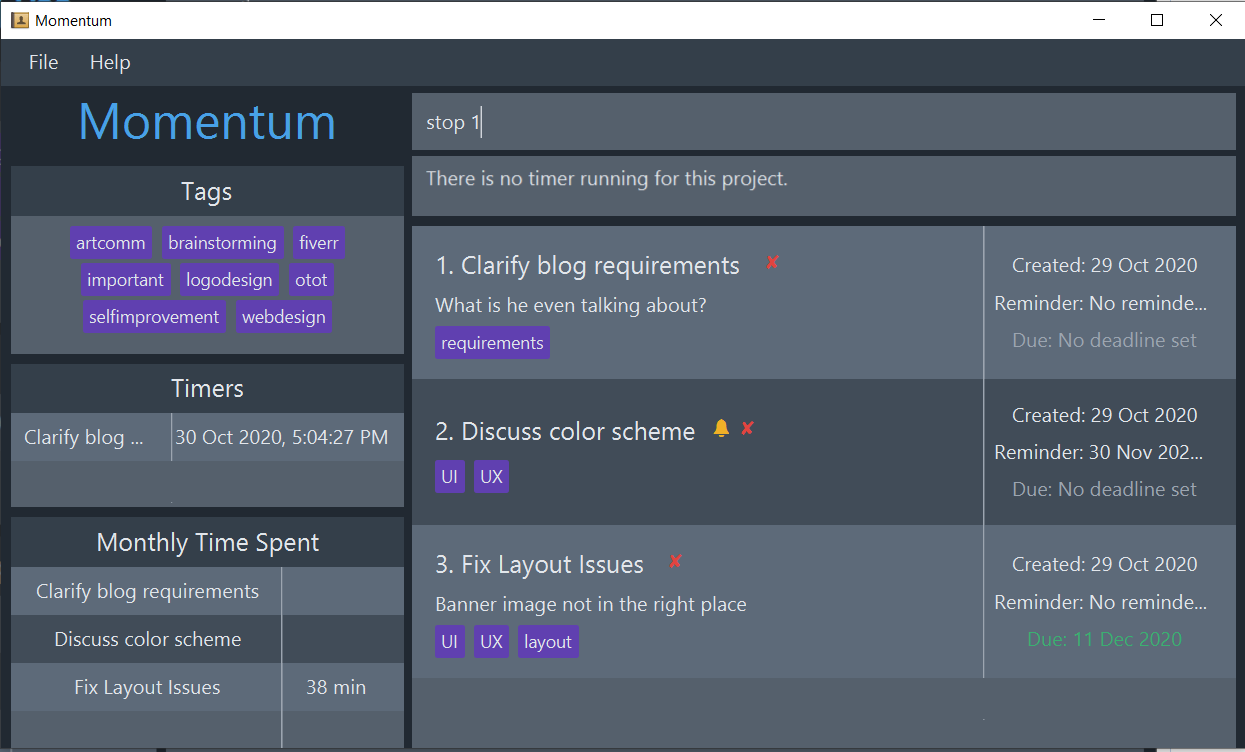Click the UX tag on Fix Layout Issues
The width and height of the screenshot is (1245, 752).
(491, 642)
